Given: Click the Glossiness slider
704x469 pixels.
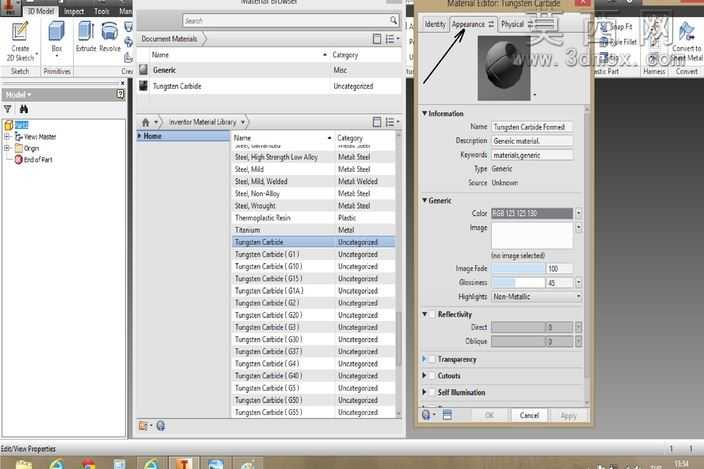Looking at the screenshot, I should click(519, 283).
